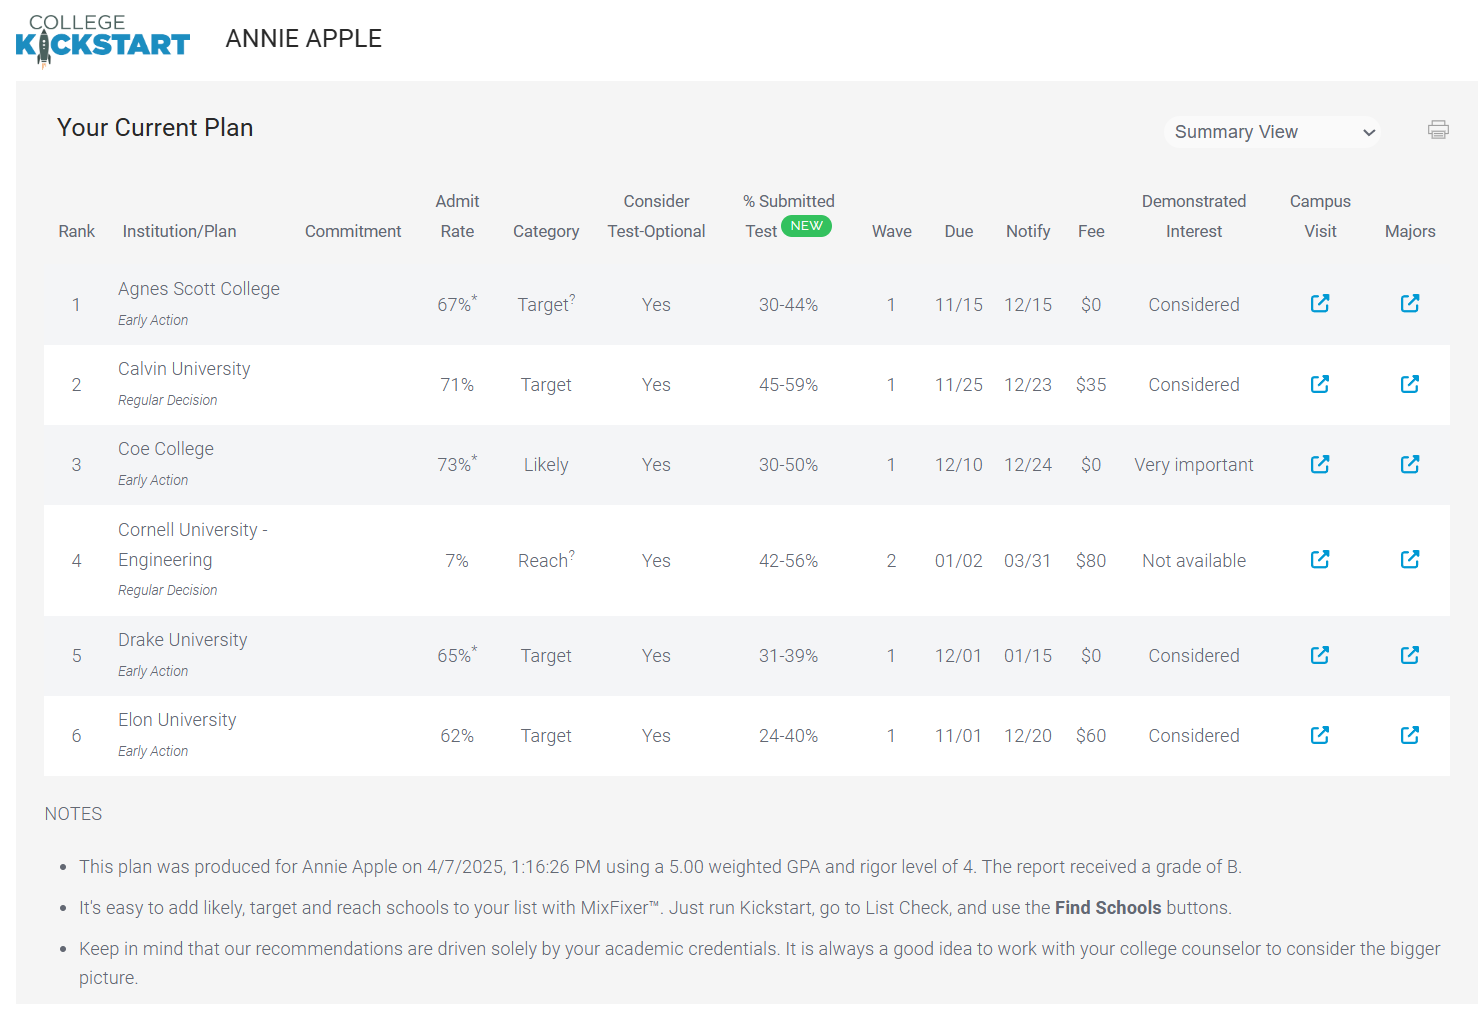Open Campus Visit link for Elon University
The width and height of the screenshot is (1478, 1010).
1320,735
